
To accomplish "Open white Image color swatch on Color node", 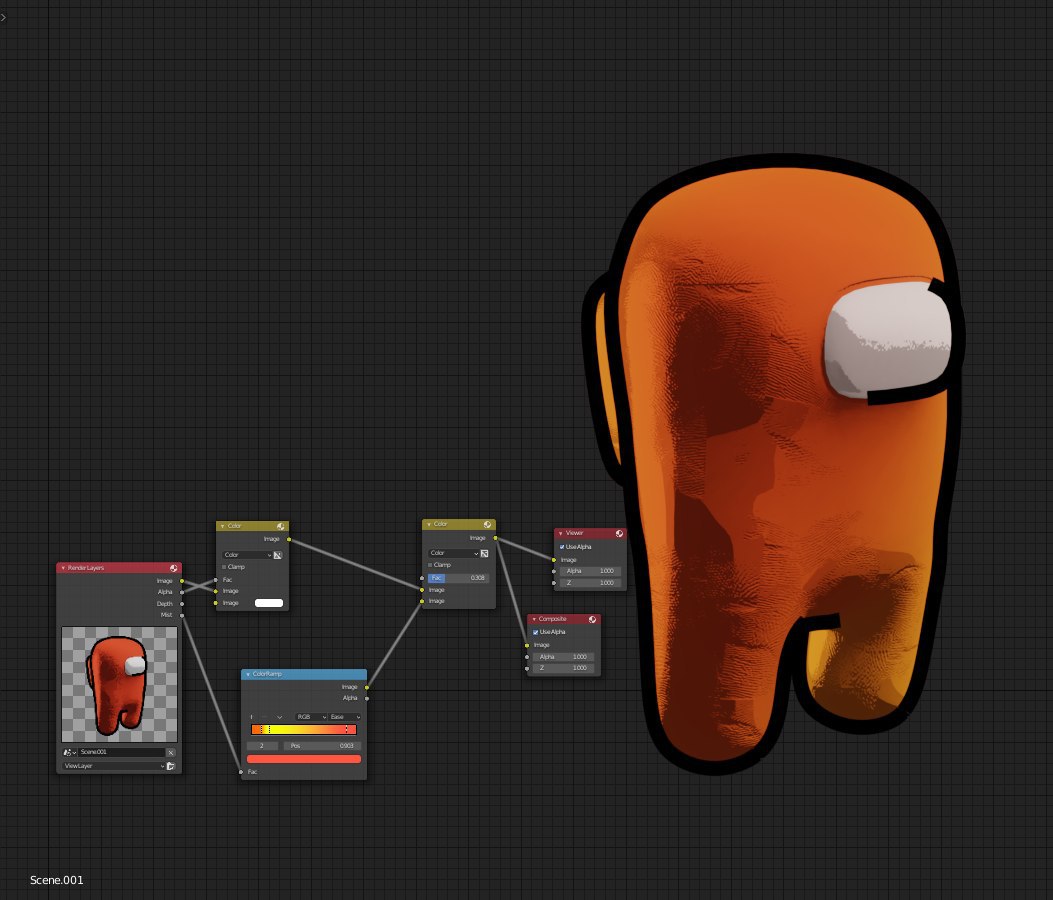I will [269, 603].
